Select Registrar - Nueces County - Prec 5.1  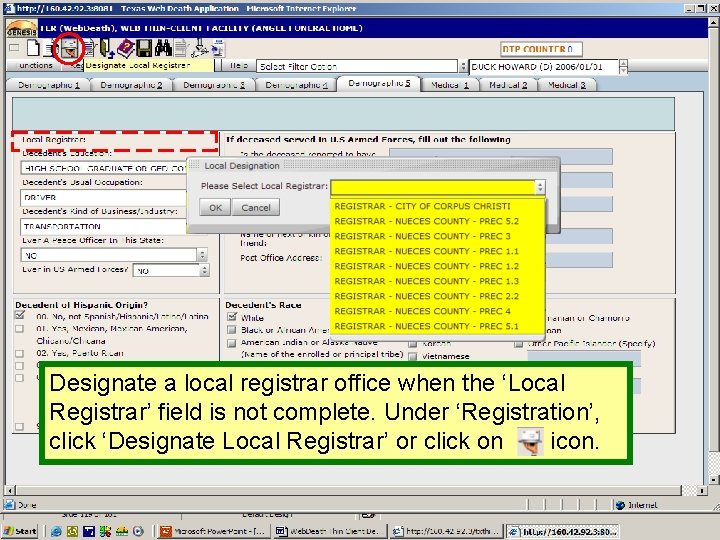438,326
